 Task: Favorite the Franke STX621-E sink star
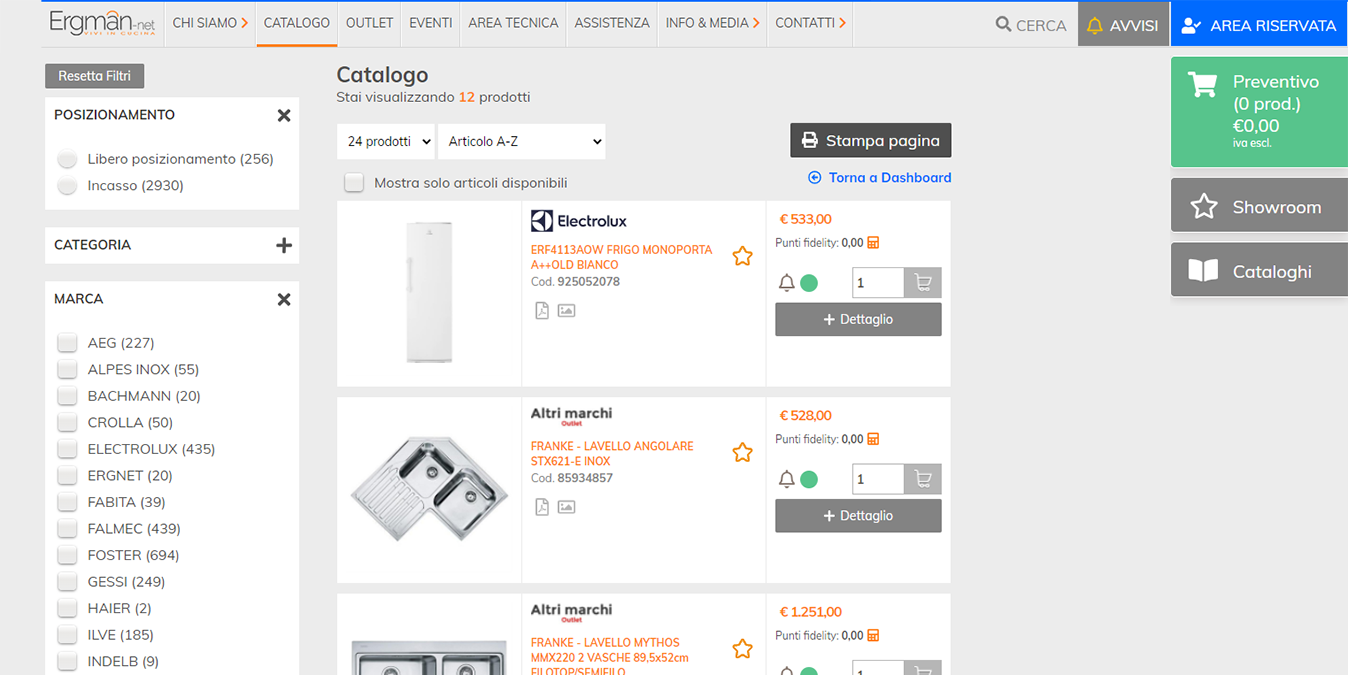tap(742, 453)
